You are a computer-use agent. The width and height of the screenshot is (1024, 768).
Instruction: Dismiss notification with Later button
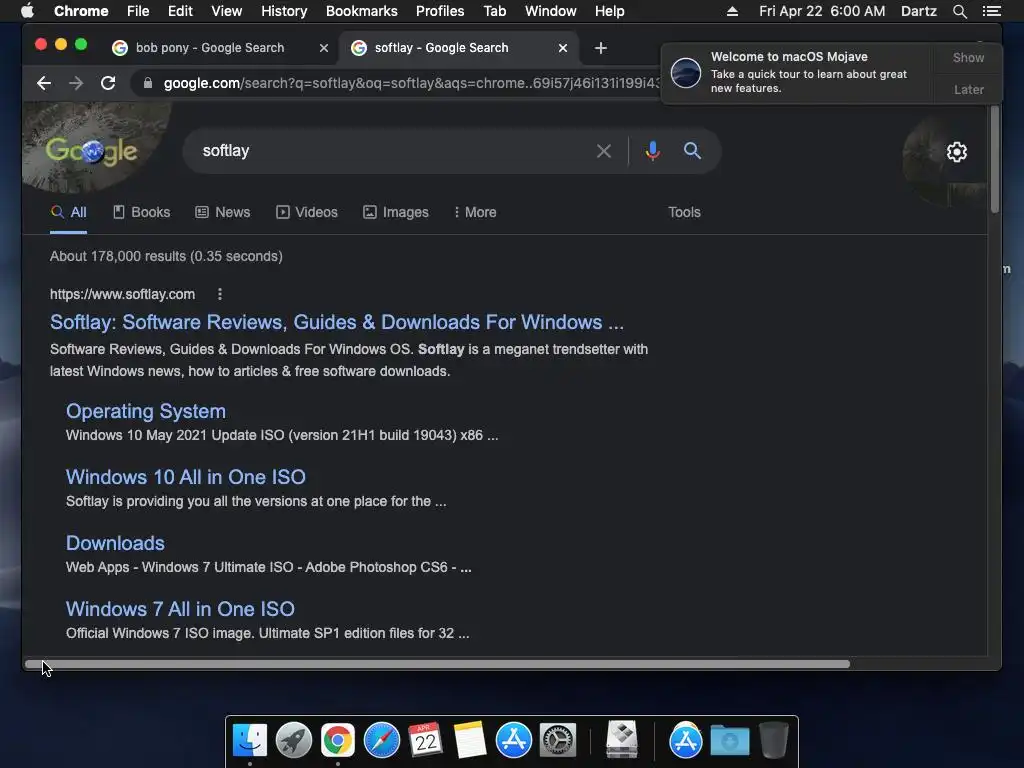point(968,89)
